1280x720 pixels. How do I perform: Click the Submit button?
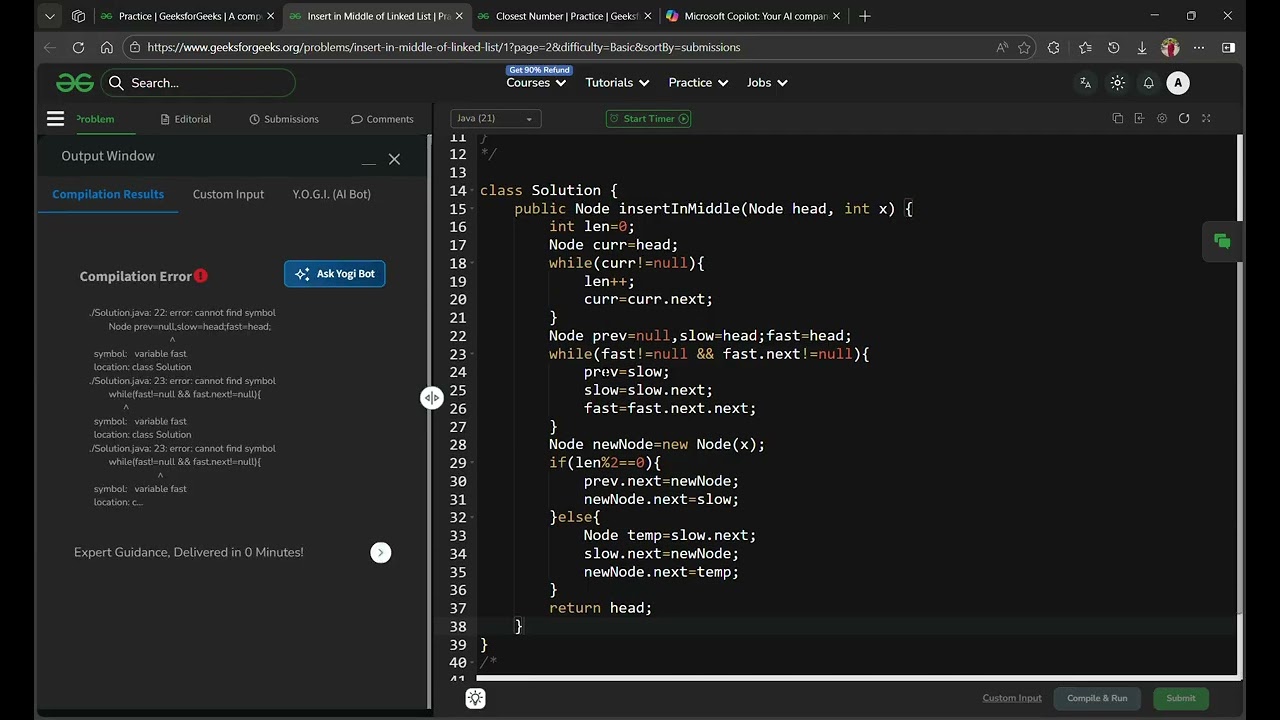[1180, 698]
